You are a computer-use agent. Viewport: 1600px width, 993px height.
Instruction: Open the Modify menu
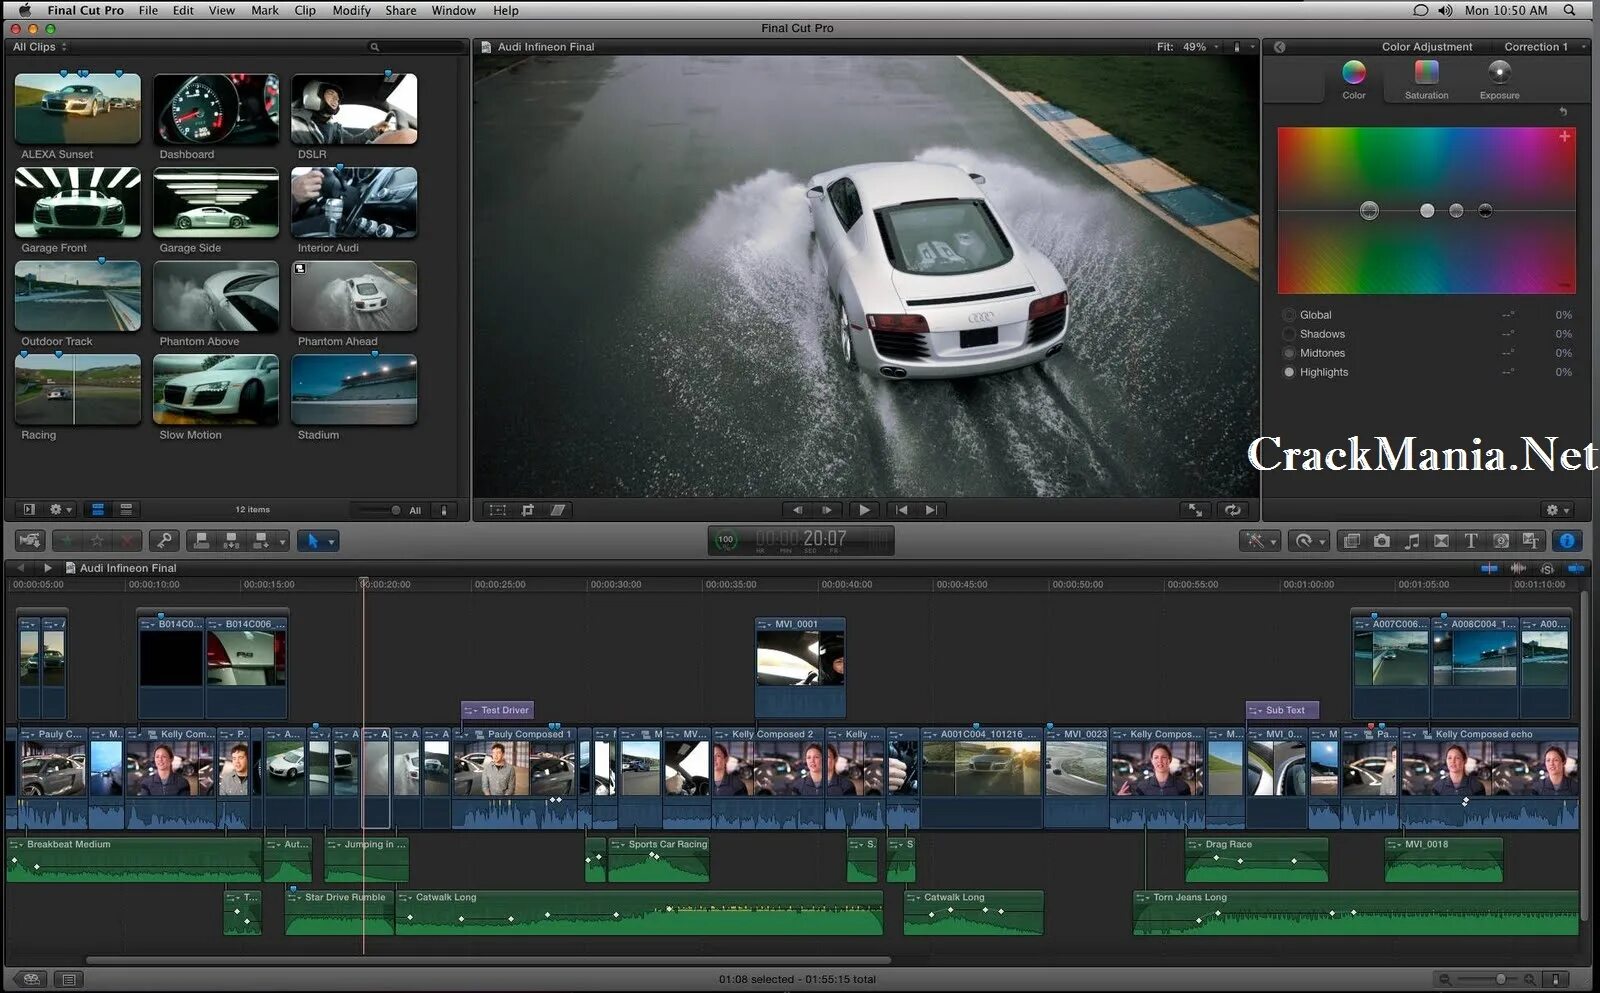point(352,10)
